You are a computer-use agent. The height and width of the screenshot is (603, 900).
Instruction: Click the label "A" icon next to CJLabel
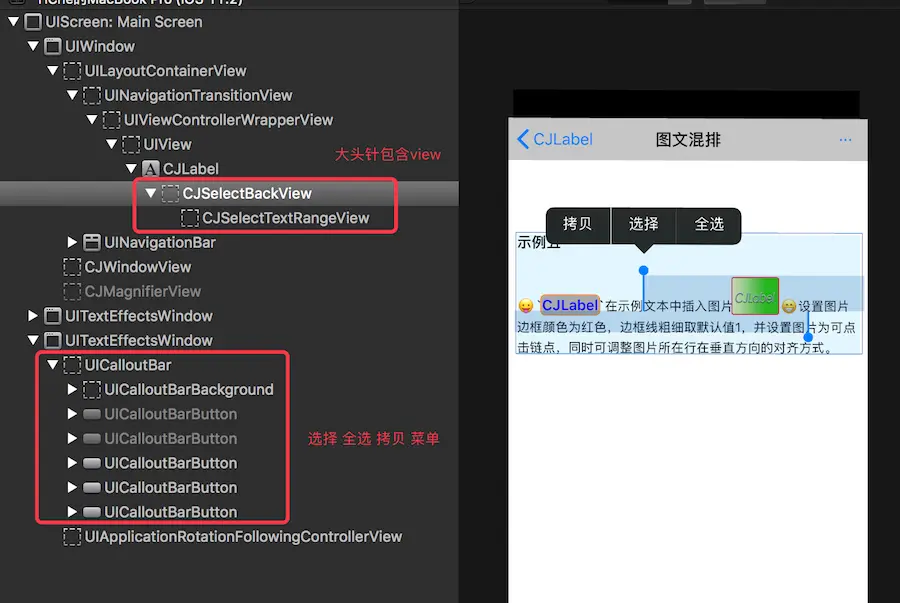pos(150,169)
